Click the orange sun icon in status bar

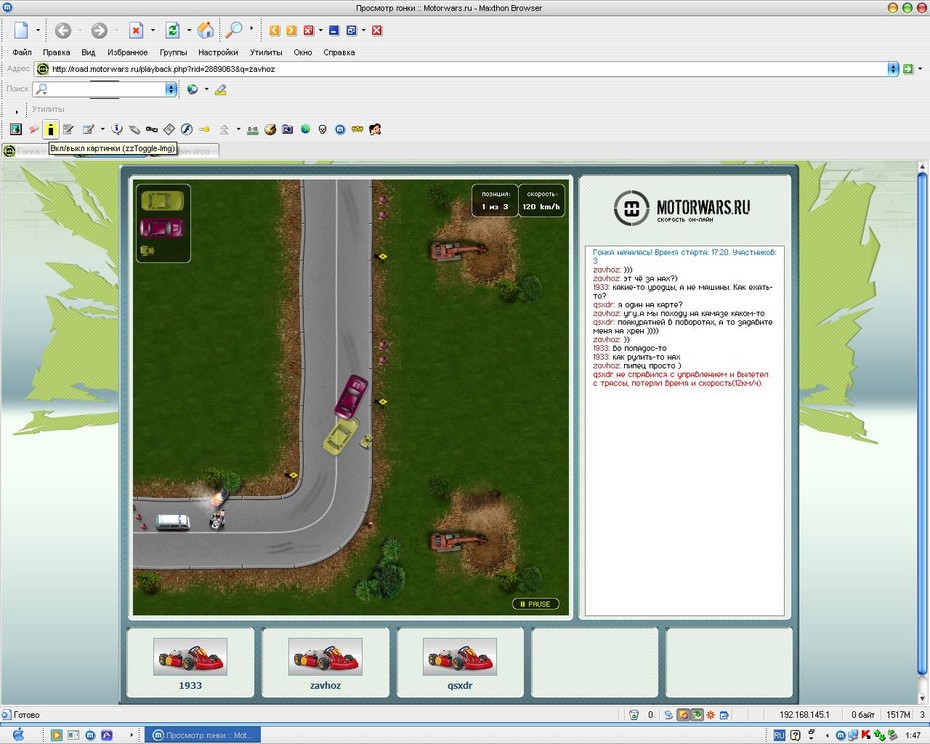711,715
